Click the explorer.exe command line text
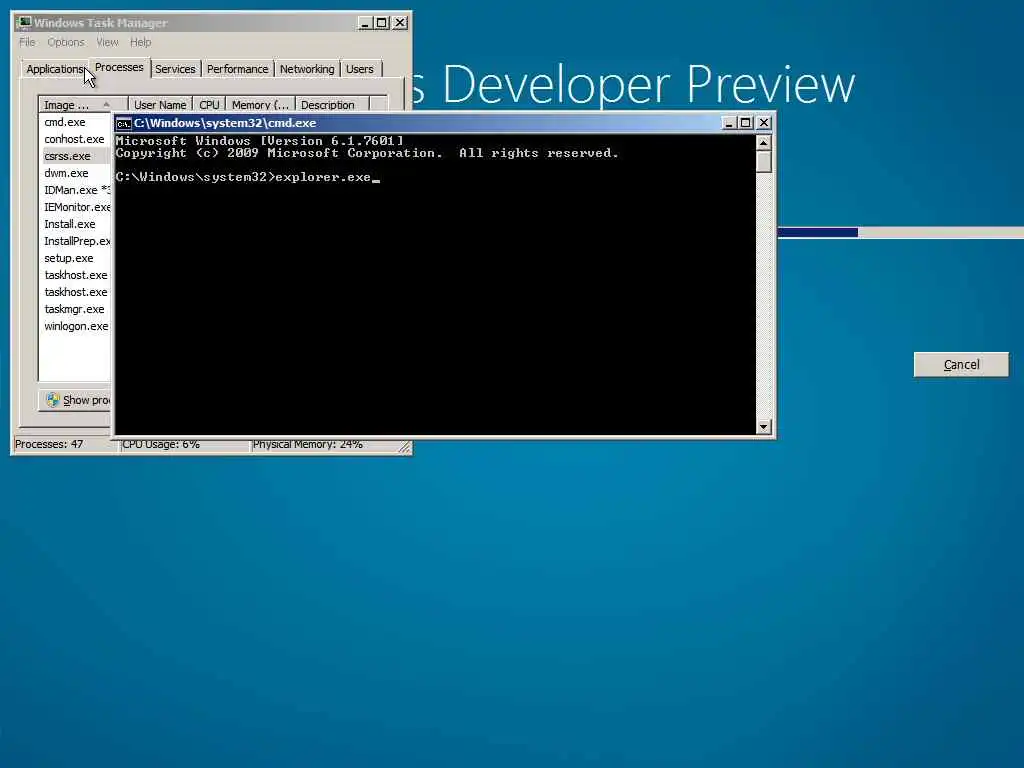The width and height of the screenshot is (1024, 768). [x=323, y=177]
